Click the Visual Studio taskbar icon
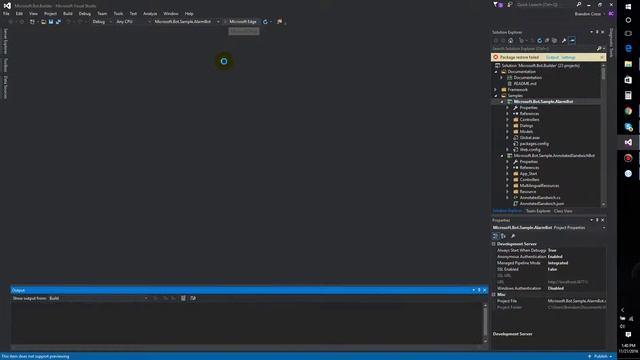The image size is (640, 360). coord(628,142)
